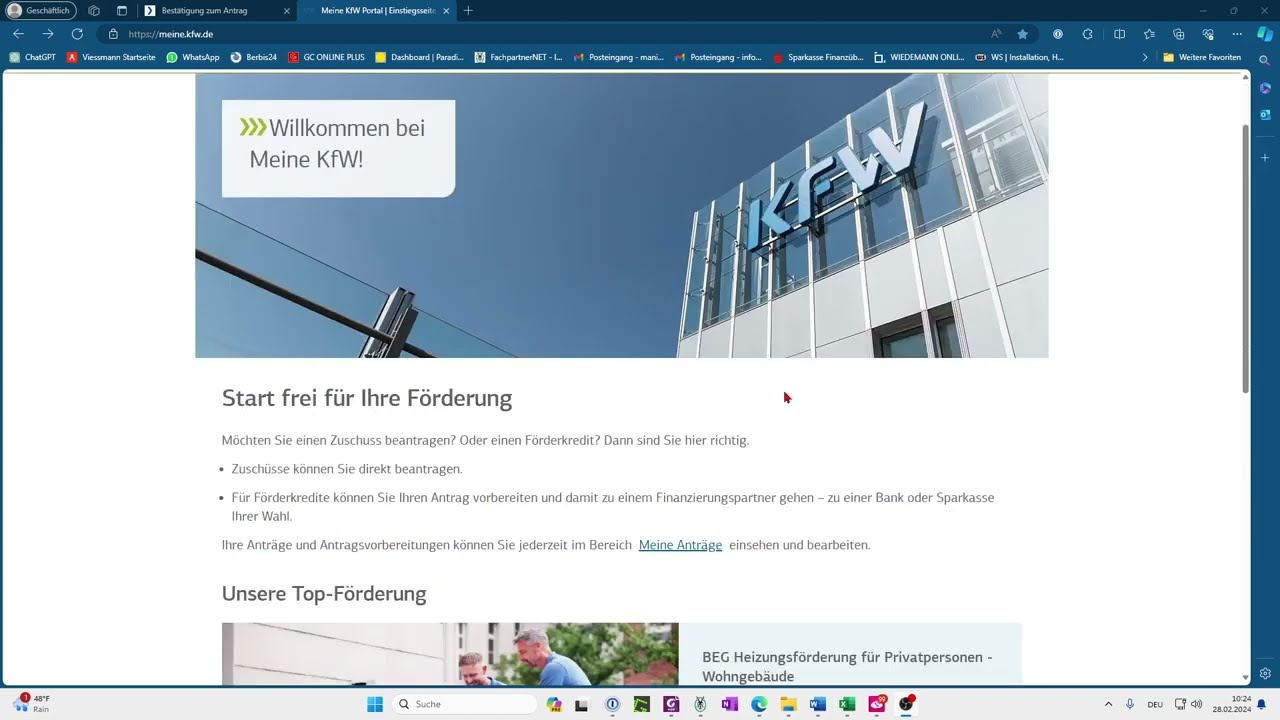Open the FachpartnerNET bookmark

(x=519, y=57)
